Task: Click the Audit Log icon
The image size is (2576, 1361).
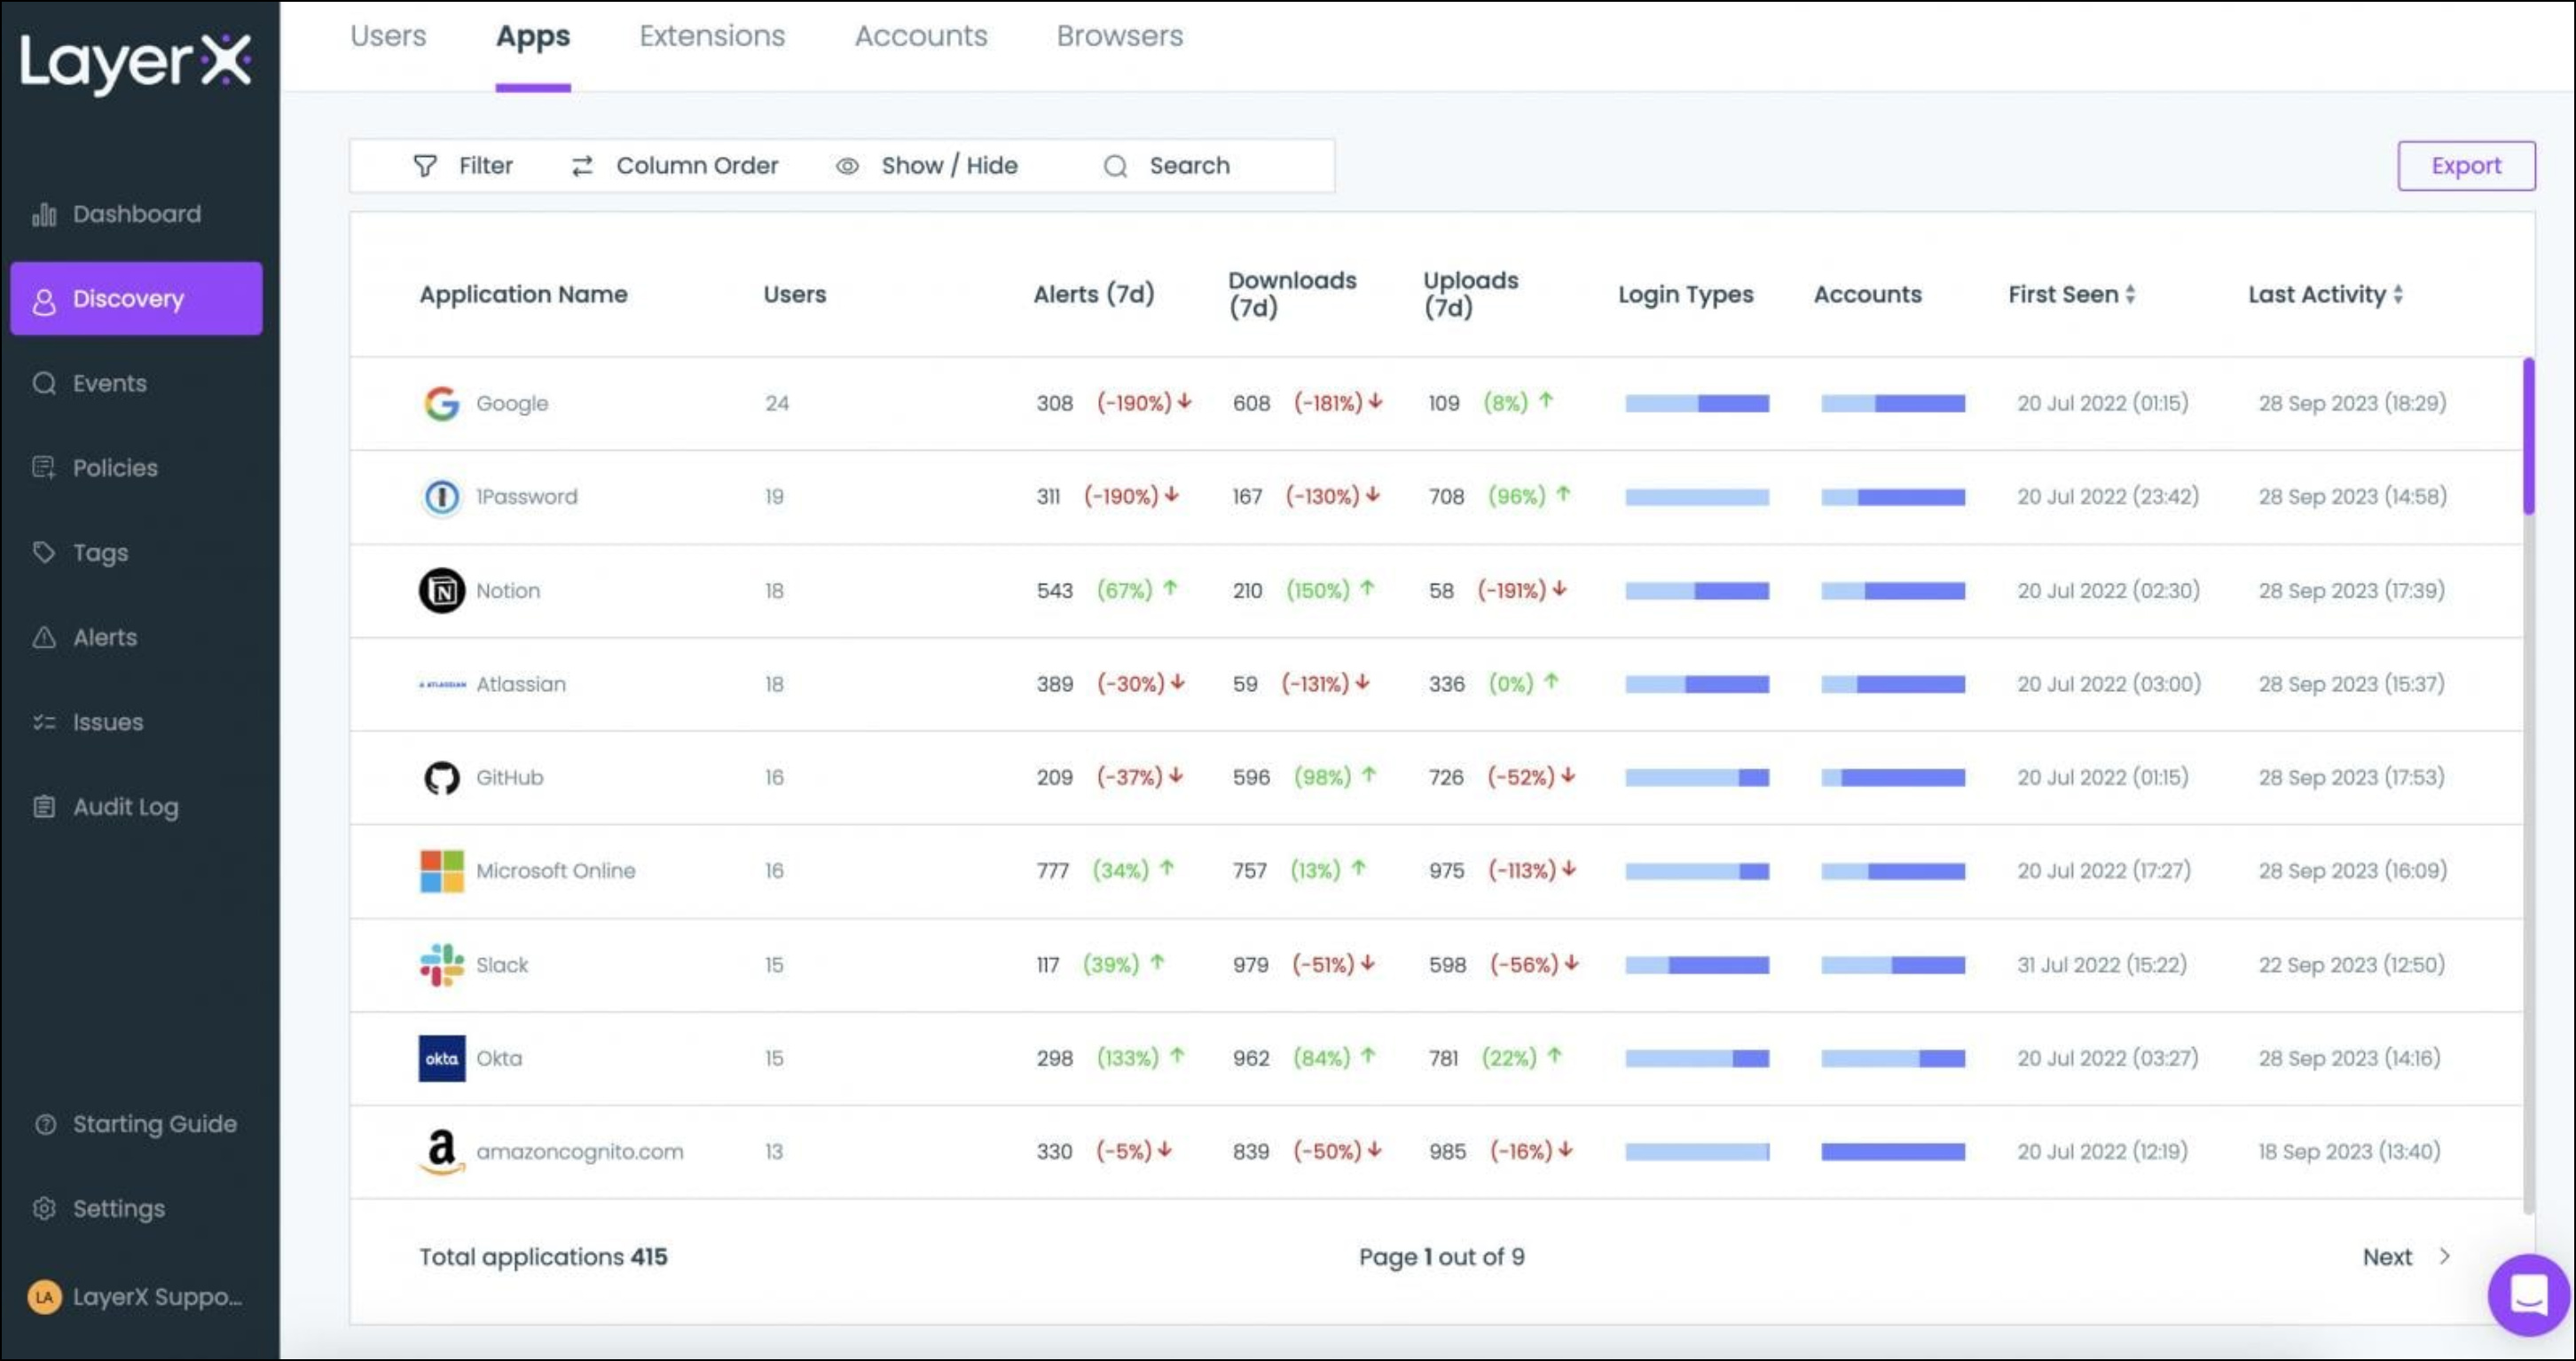Action: coord(44,806)
